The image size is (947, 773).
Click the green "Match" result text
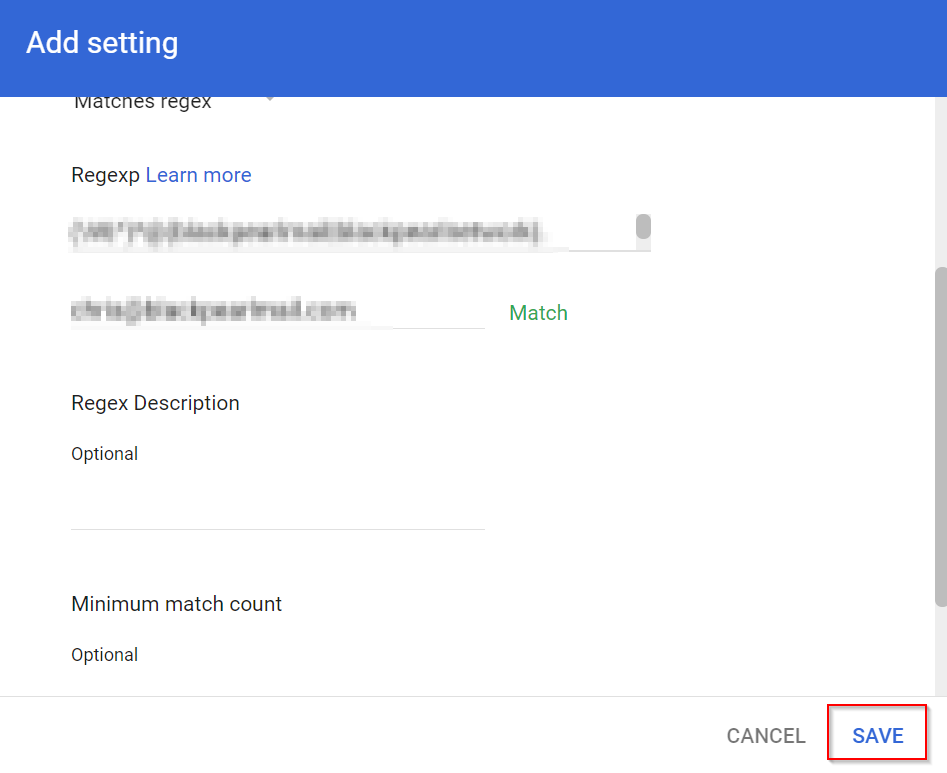point(538,313)
